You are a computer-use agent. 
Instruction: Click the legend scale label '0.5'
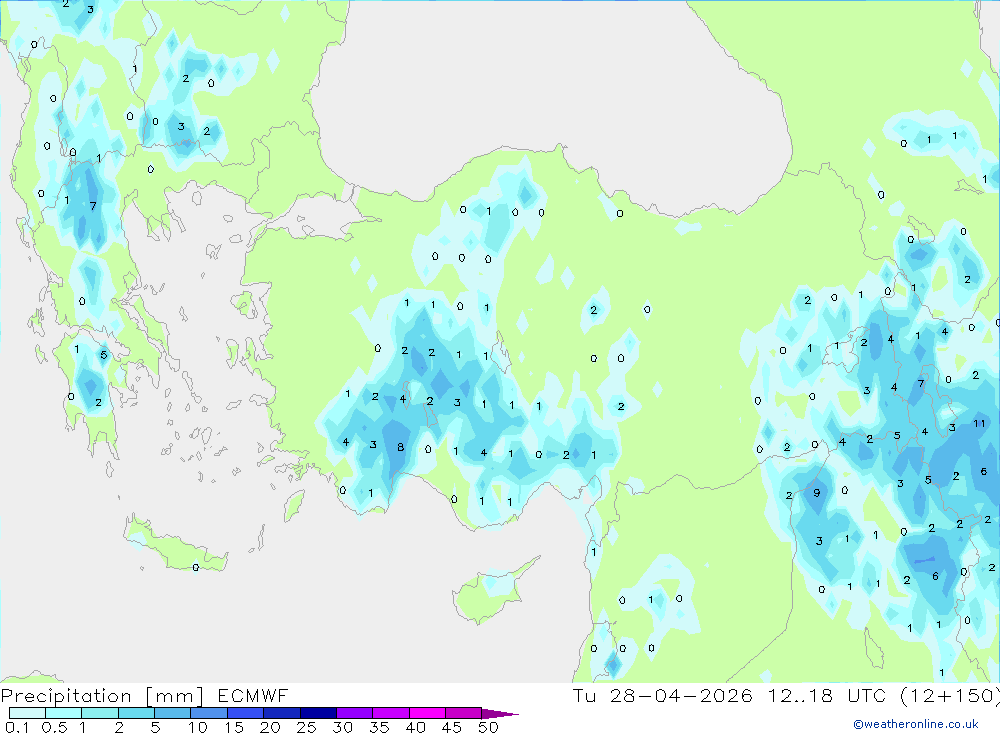tap(54, 727)
